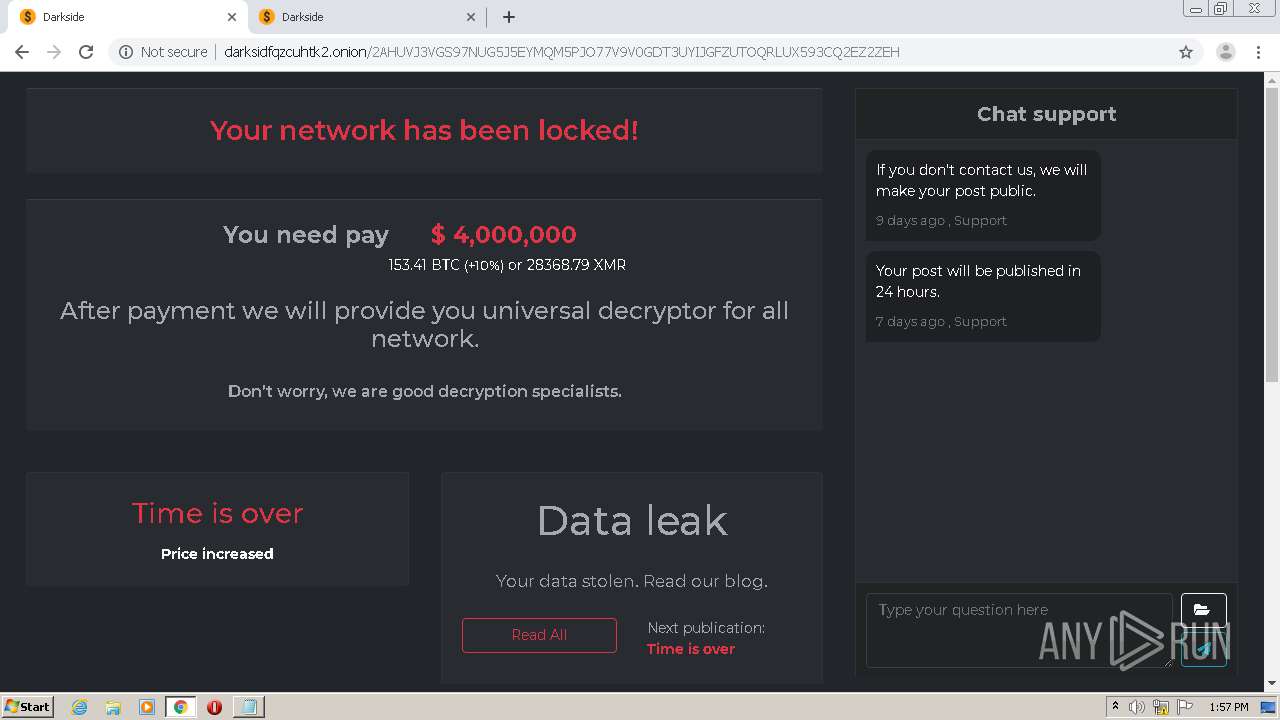Click the address bar URL
Image resolution: width=1280 pixels, height=720 pixels.
click(x=560, y=52)
